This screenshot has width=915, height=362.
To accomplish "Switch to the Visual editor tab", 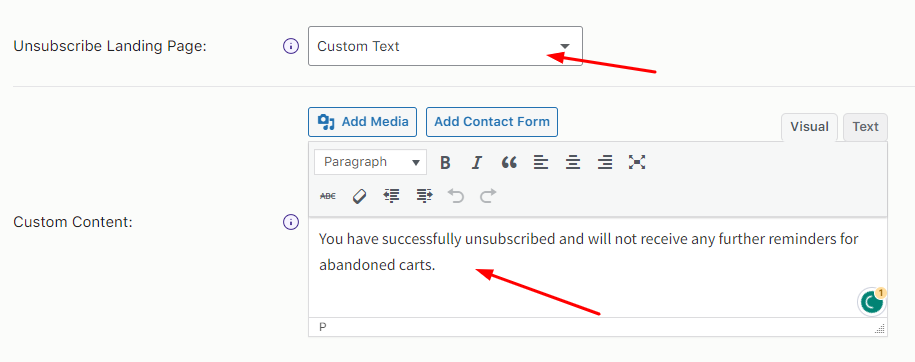I will pyautogui.click(x=809, y=127).
